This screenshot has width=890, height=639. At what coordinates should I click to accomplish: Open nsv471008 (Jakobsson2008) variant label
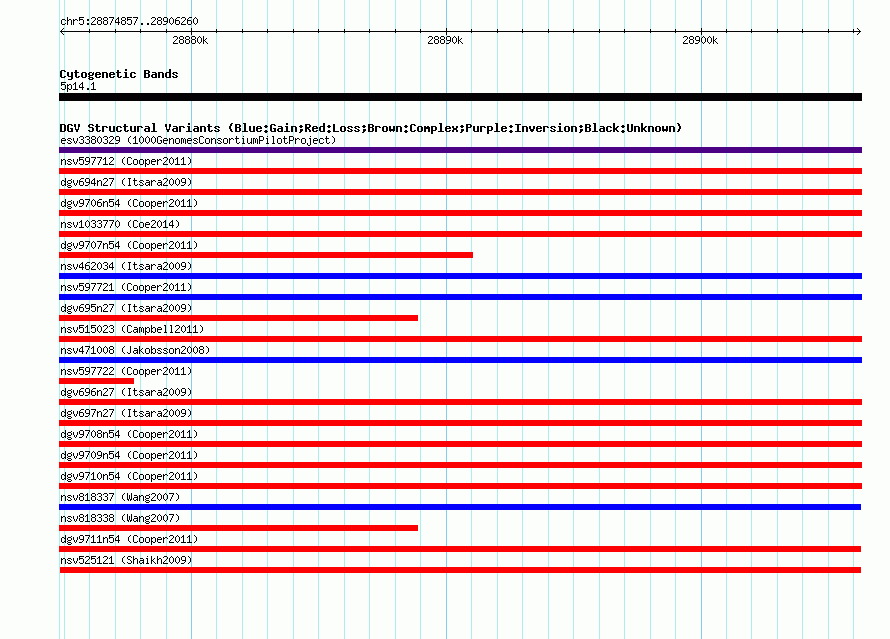[135, 350]
